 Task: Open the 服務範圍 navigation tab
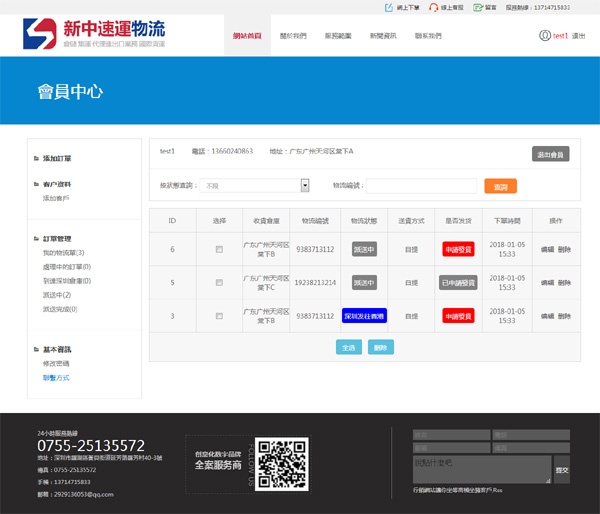point(339,35)
